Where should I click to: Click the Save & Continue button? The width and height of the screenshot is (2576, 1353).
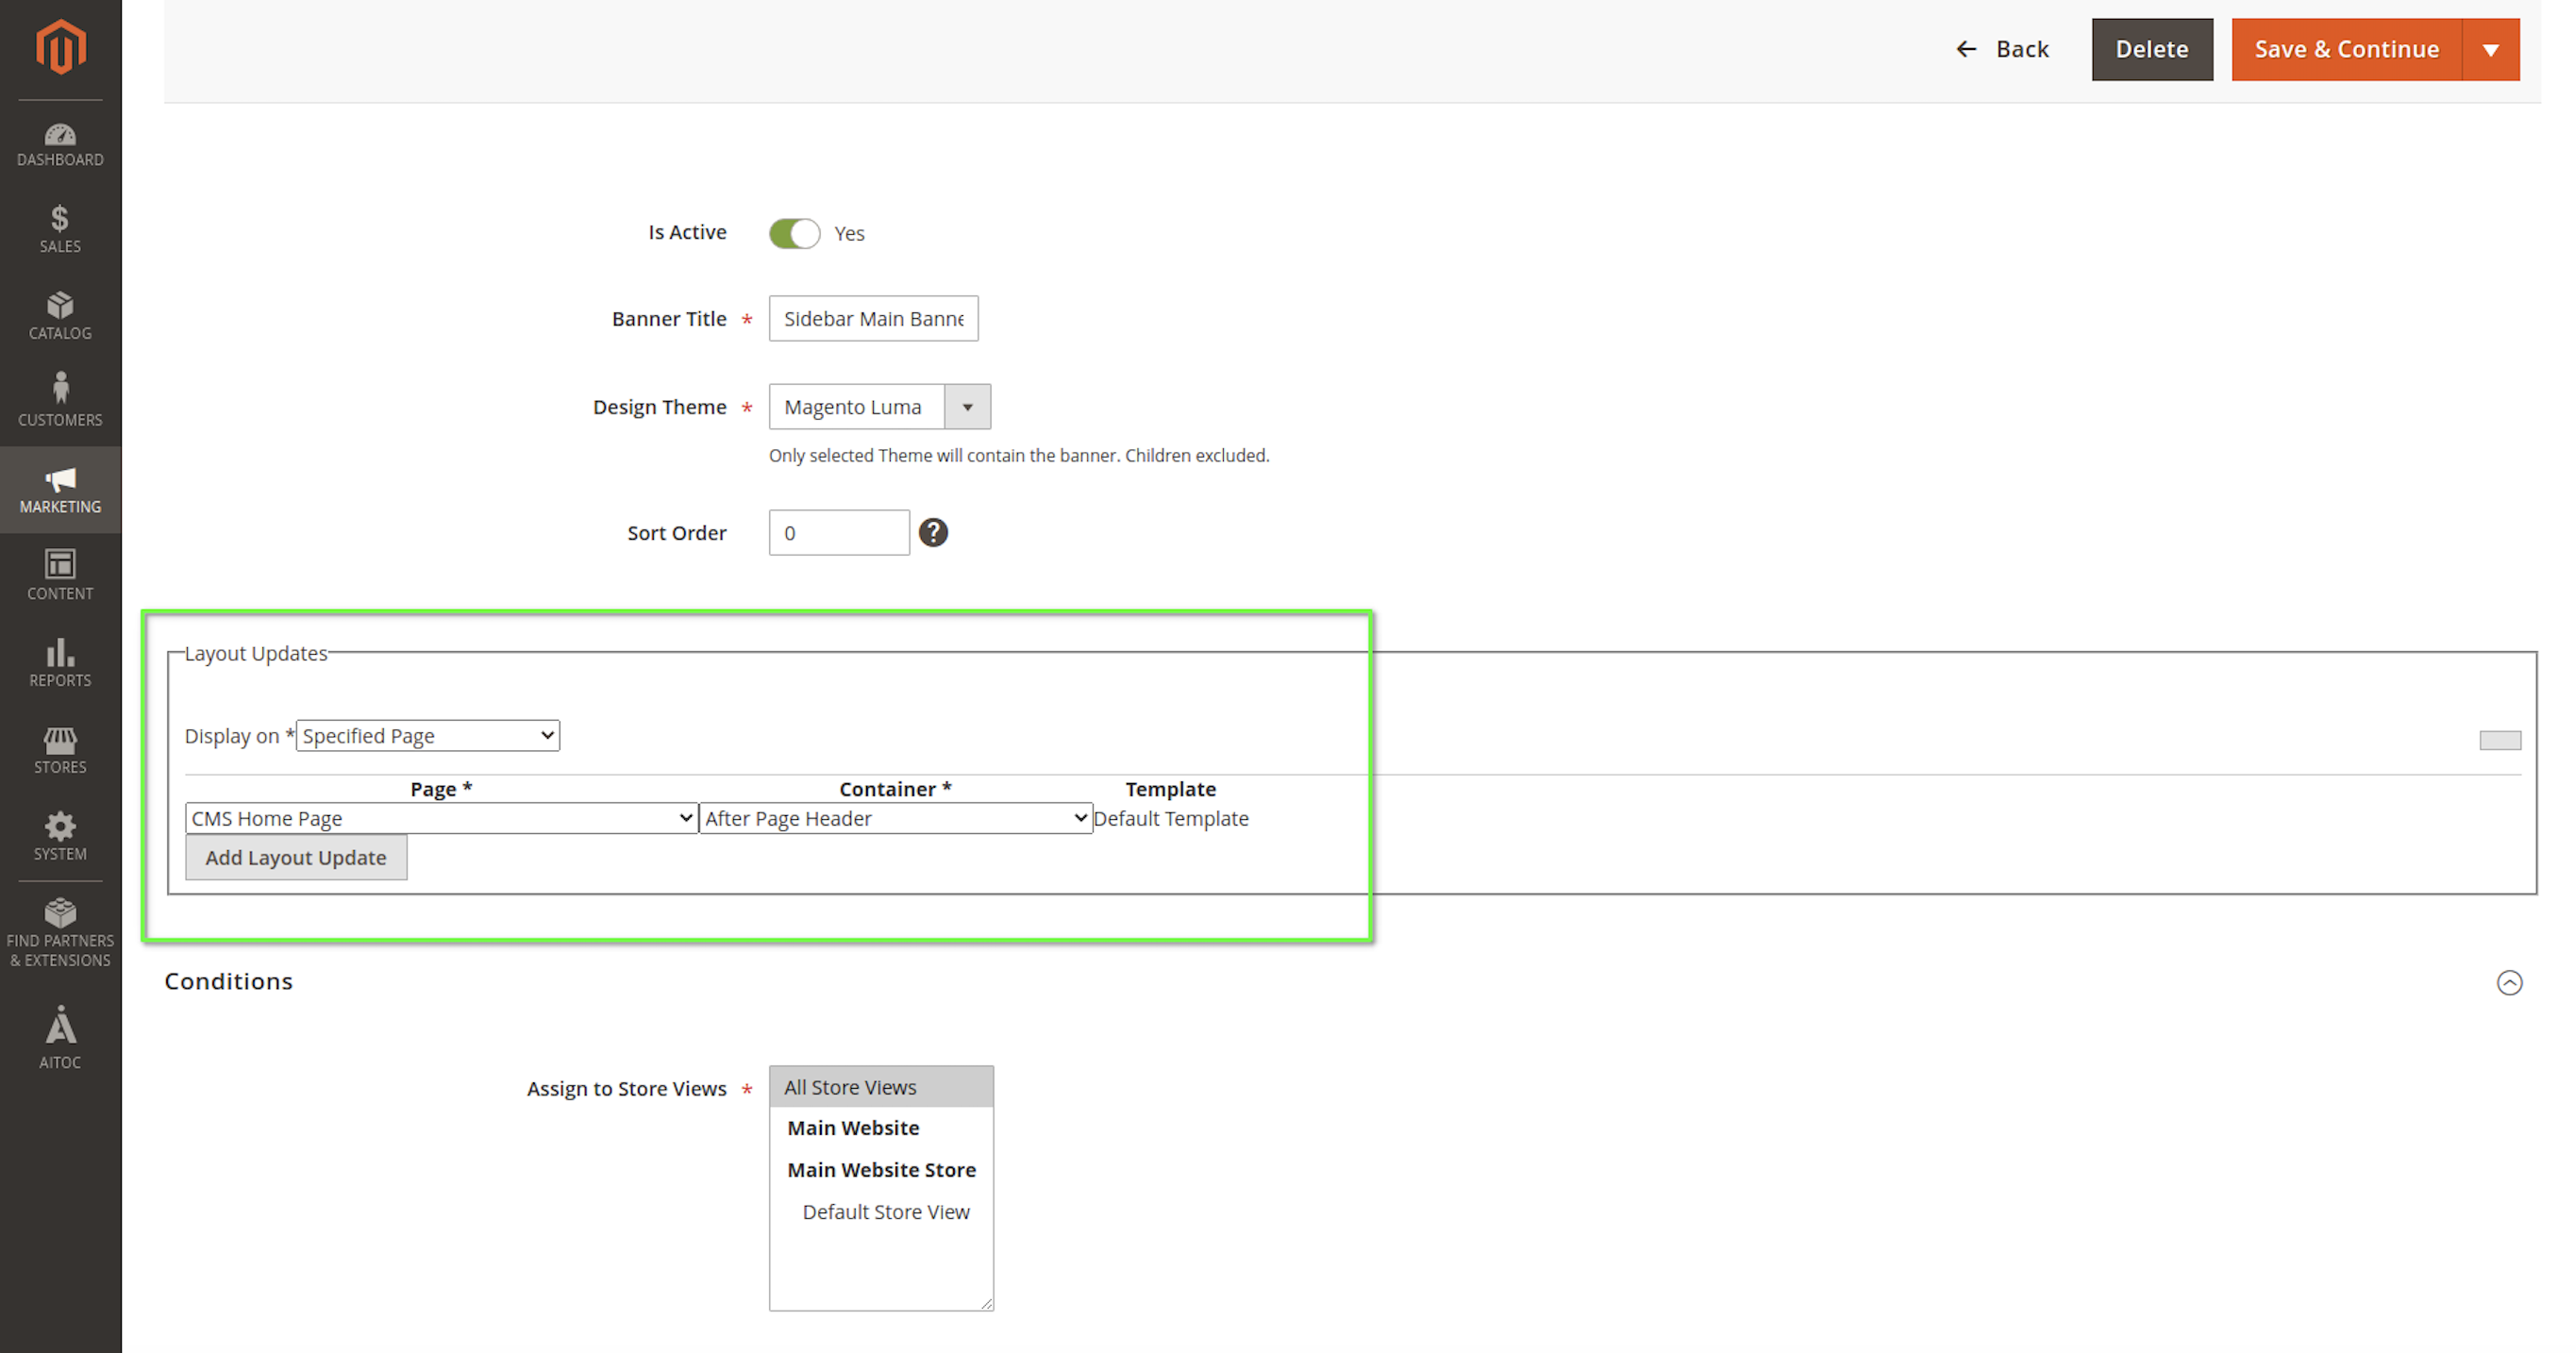click(2346, 49)
